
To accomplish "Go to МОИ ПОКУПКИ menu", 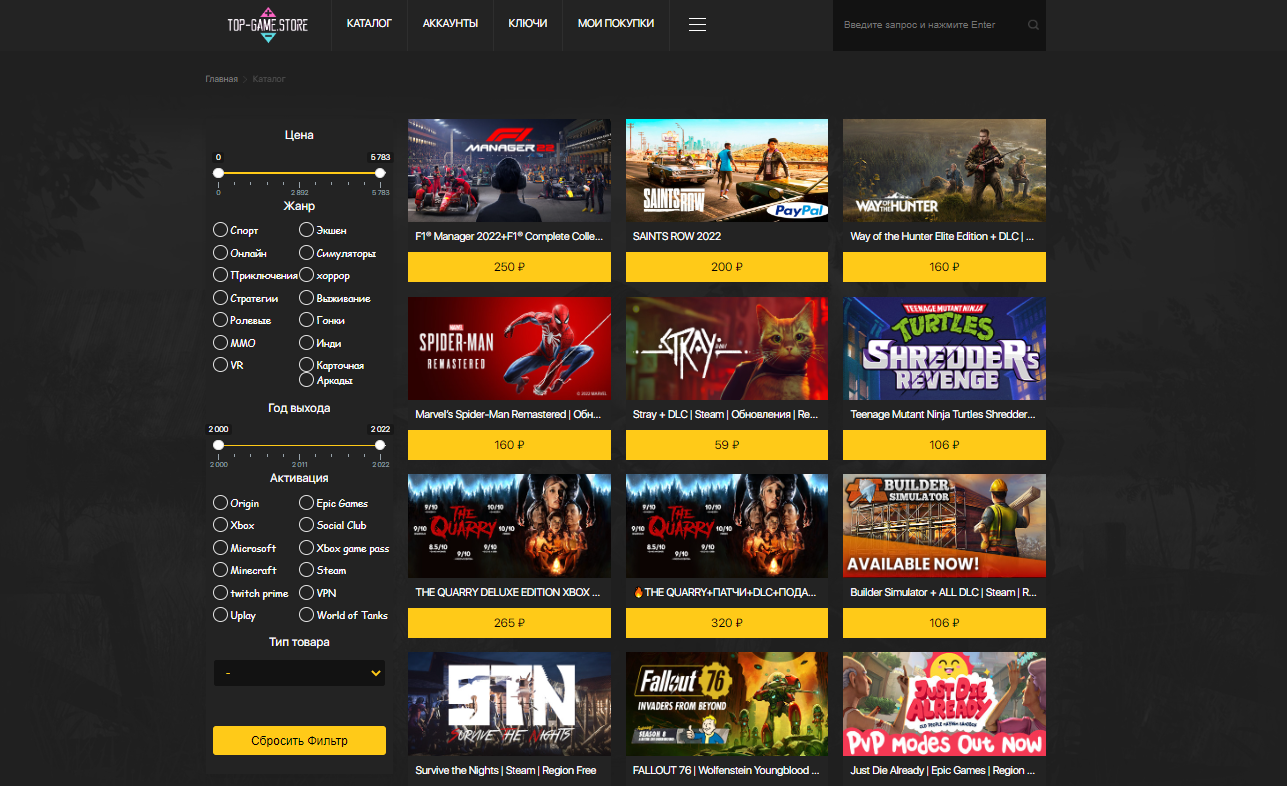I will (x=616, y=23).
